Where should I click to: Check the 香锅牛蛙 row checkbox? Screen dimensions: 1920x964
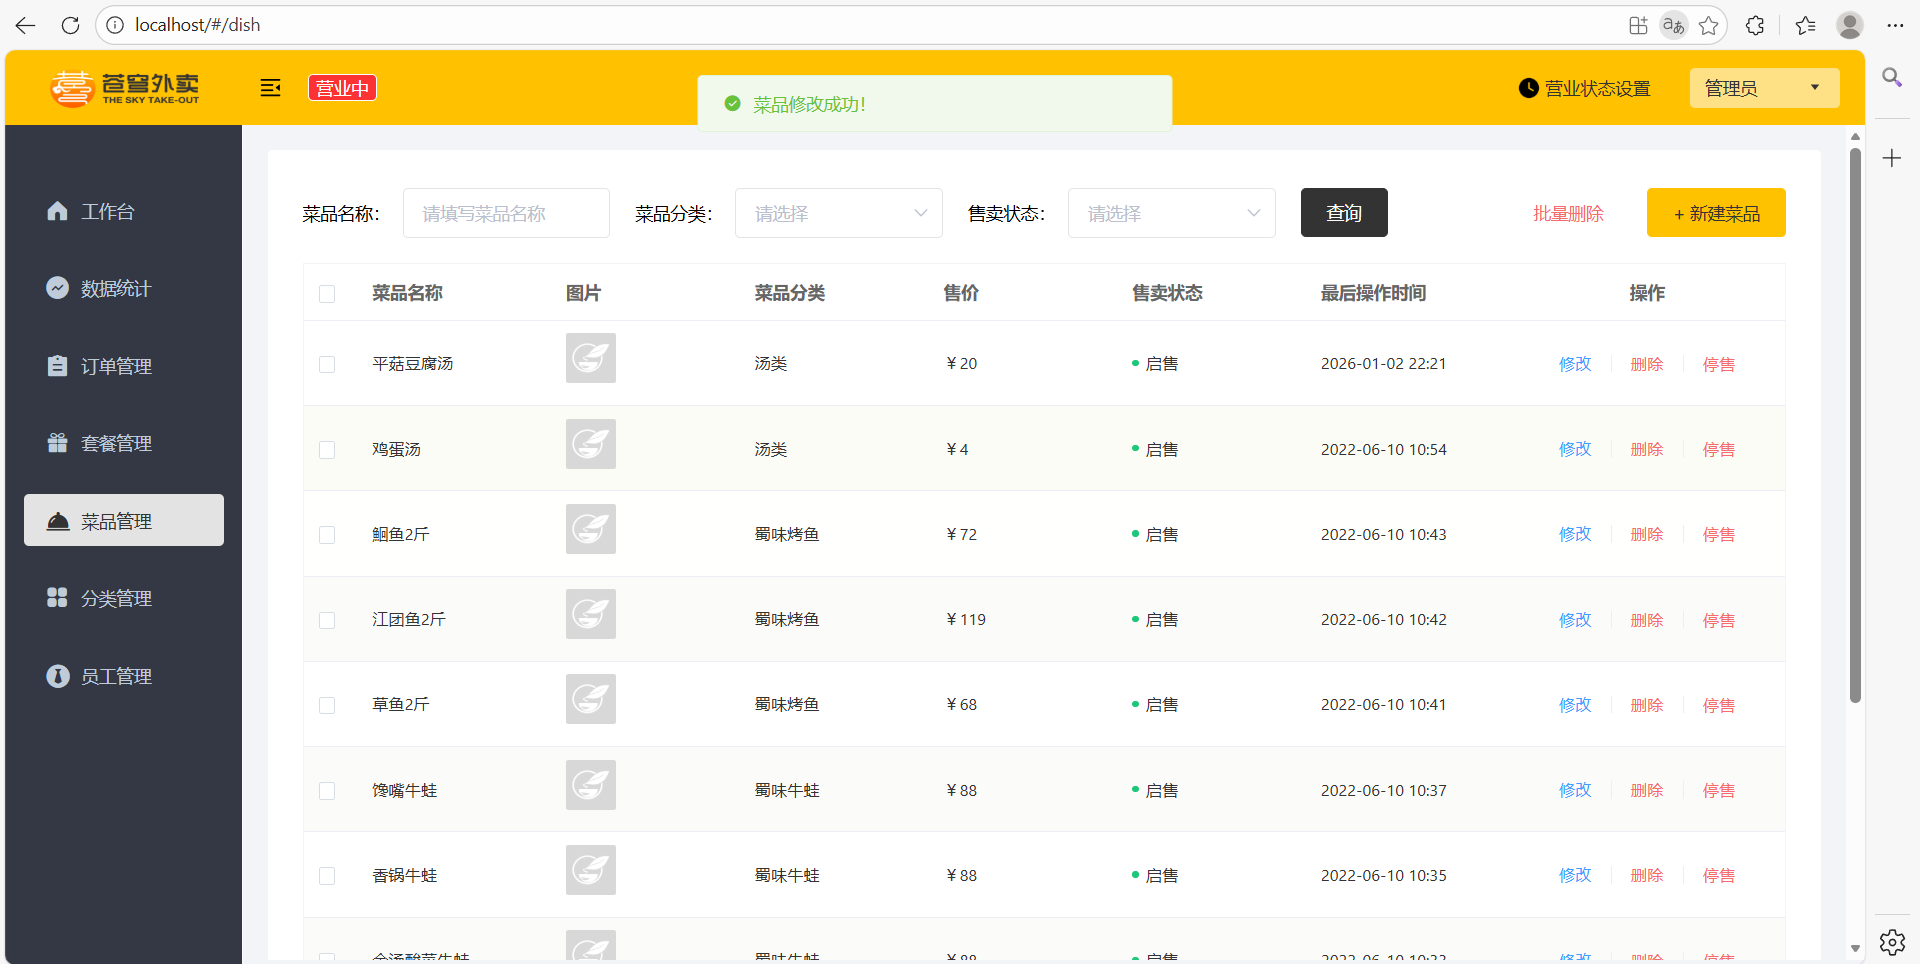pyautogui.click(x=327, y=876)
